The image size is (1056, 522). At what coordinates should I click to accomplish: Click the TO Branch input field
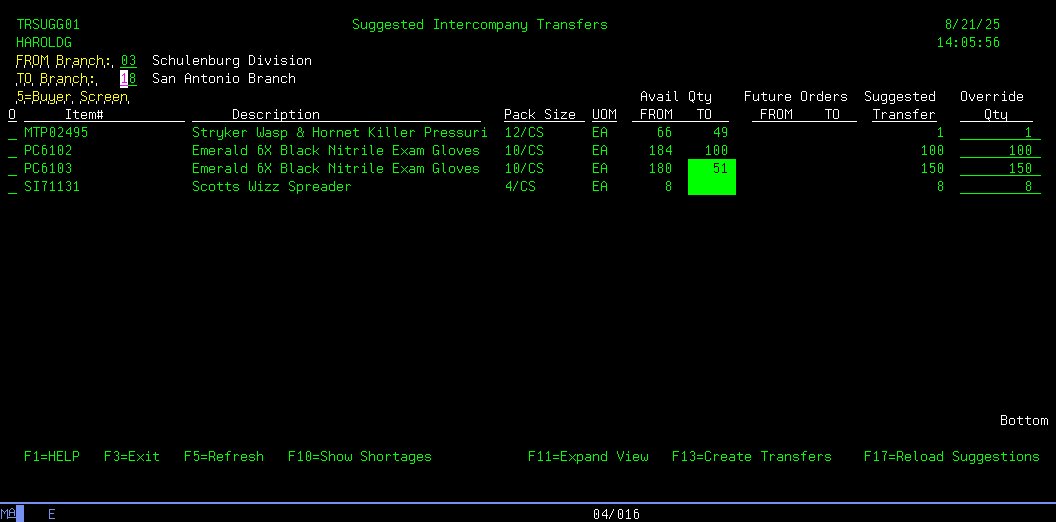(128, 79)
